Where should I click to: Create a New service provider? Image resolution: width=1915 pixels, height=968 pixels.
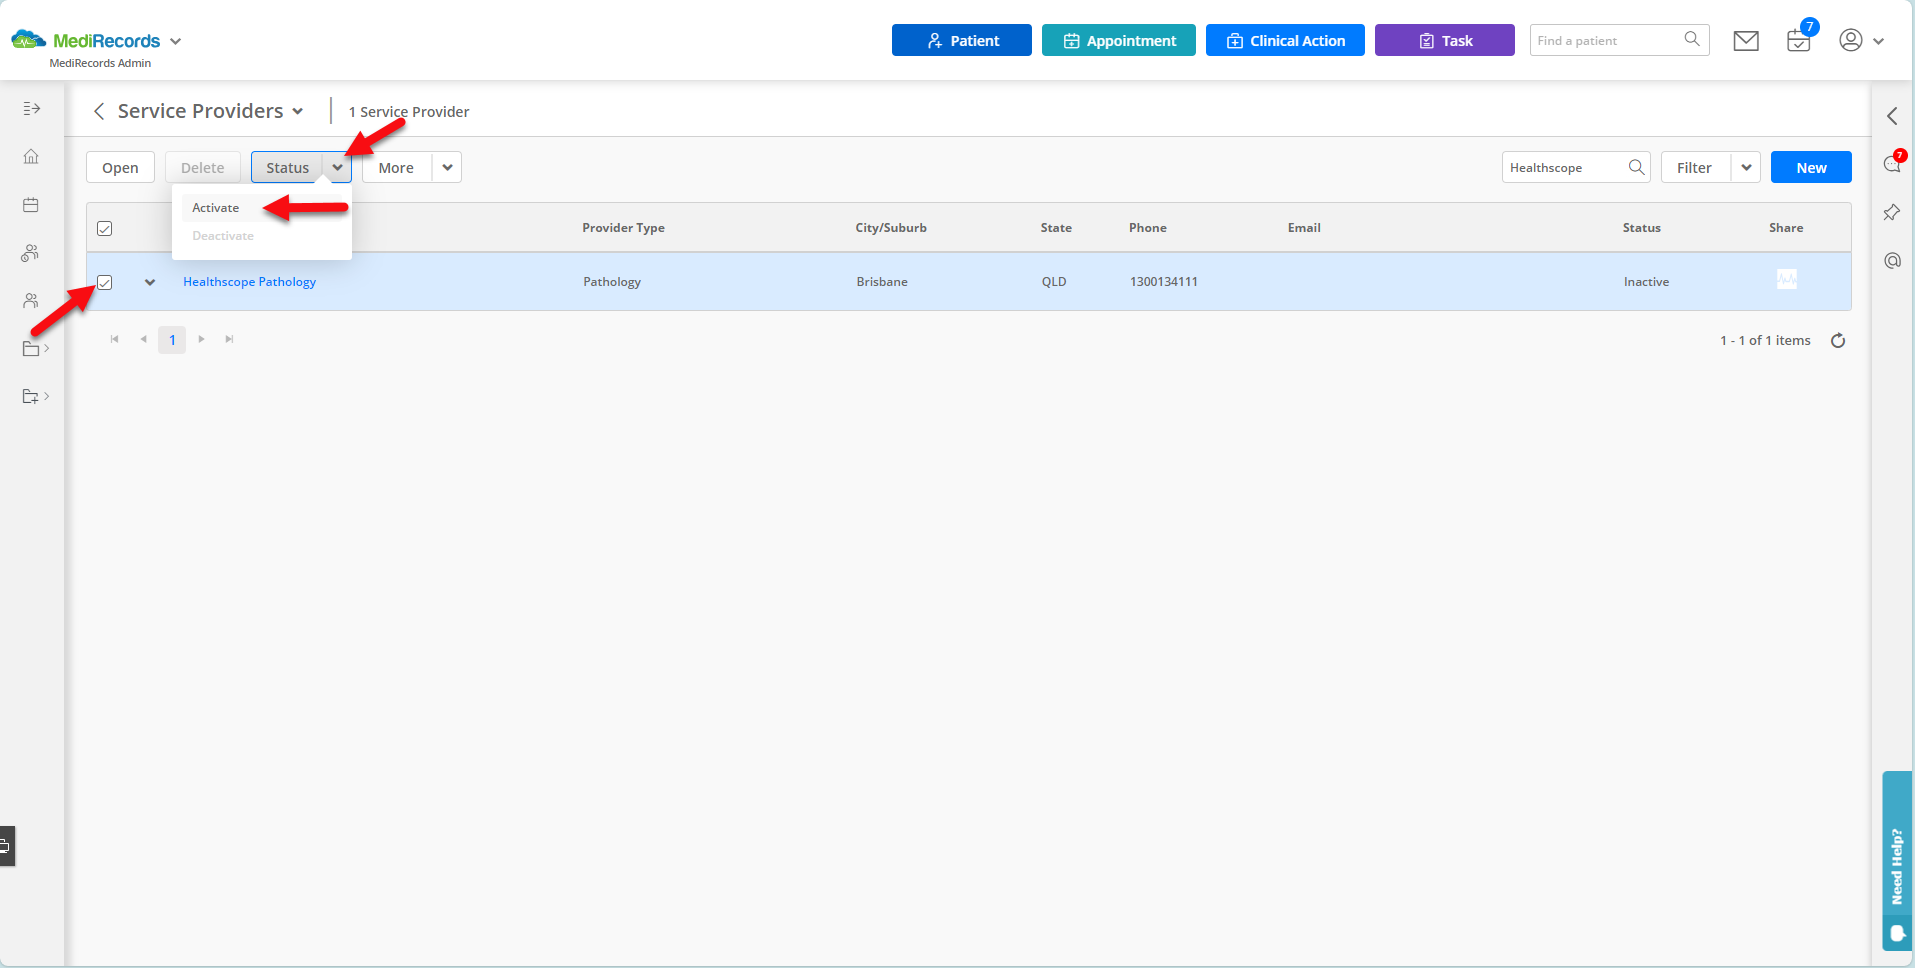click(x=1811, y=167)
